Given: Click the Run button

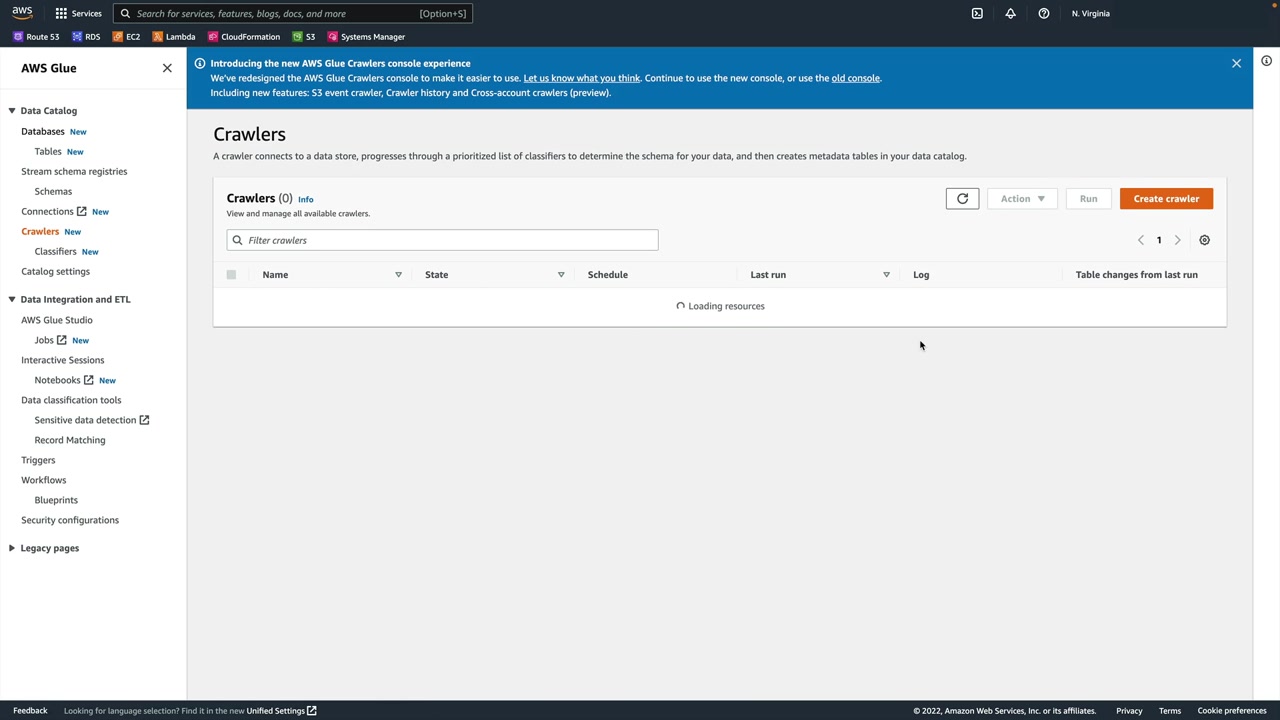Looking at the screenshot, I should tap(1088, 199).
